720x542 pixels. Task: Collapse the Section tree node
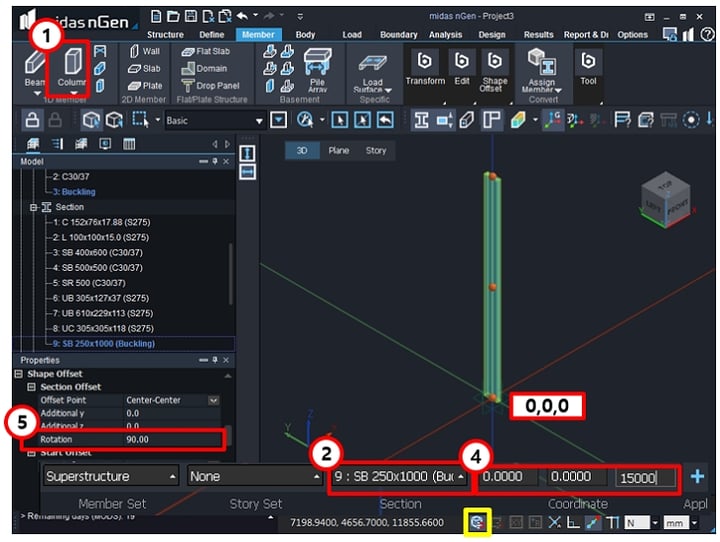point(33,208)
